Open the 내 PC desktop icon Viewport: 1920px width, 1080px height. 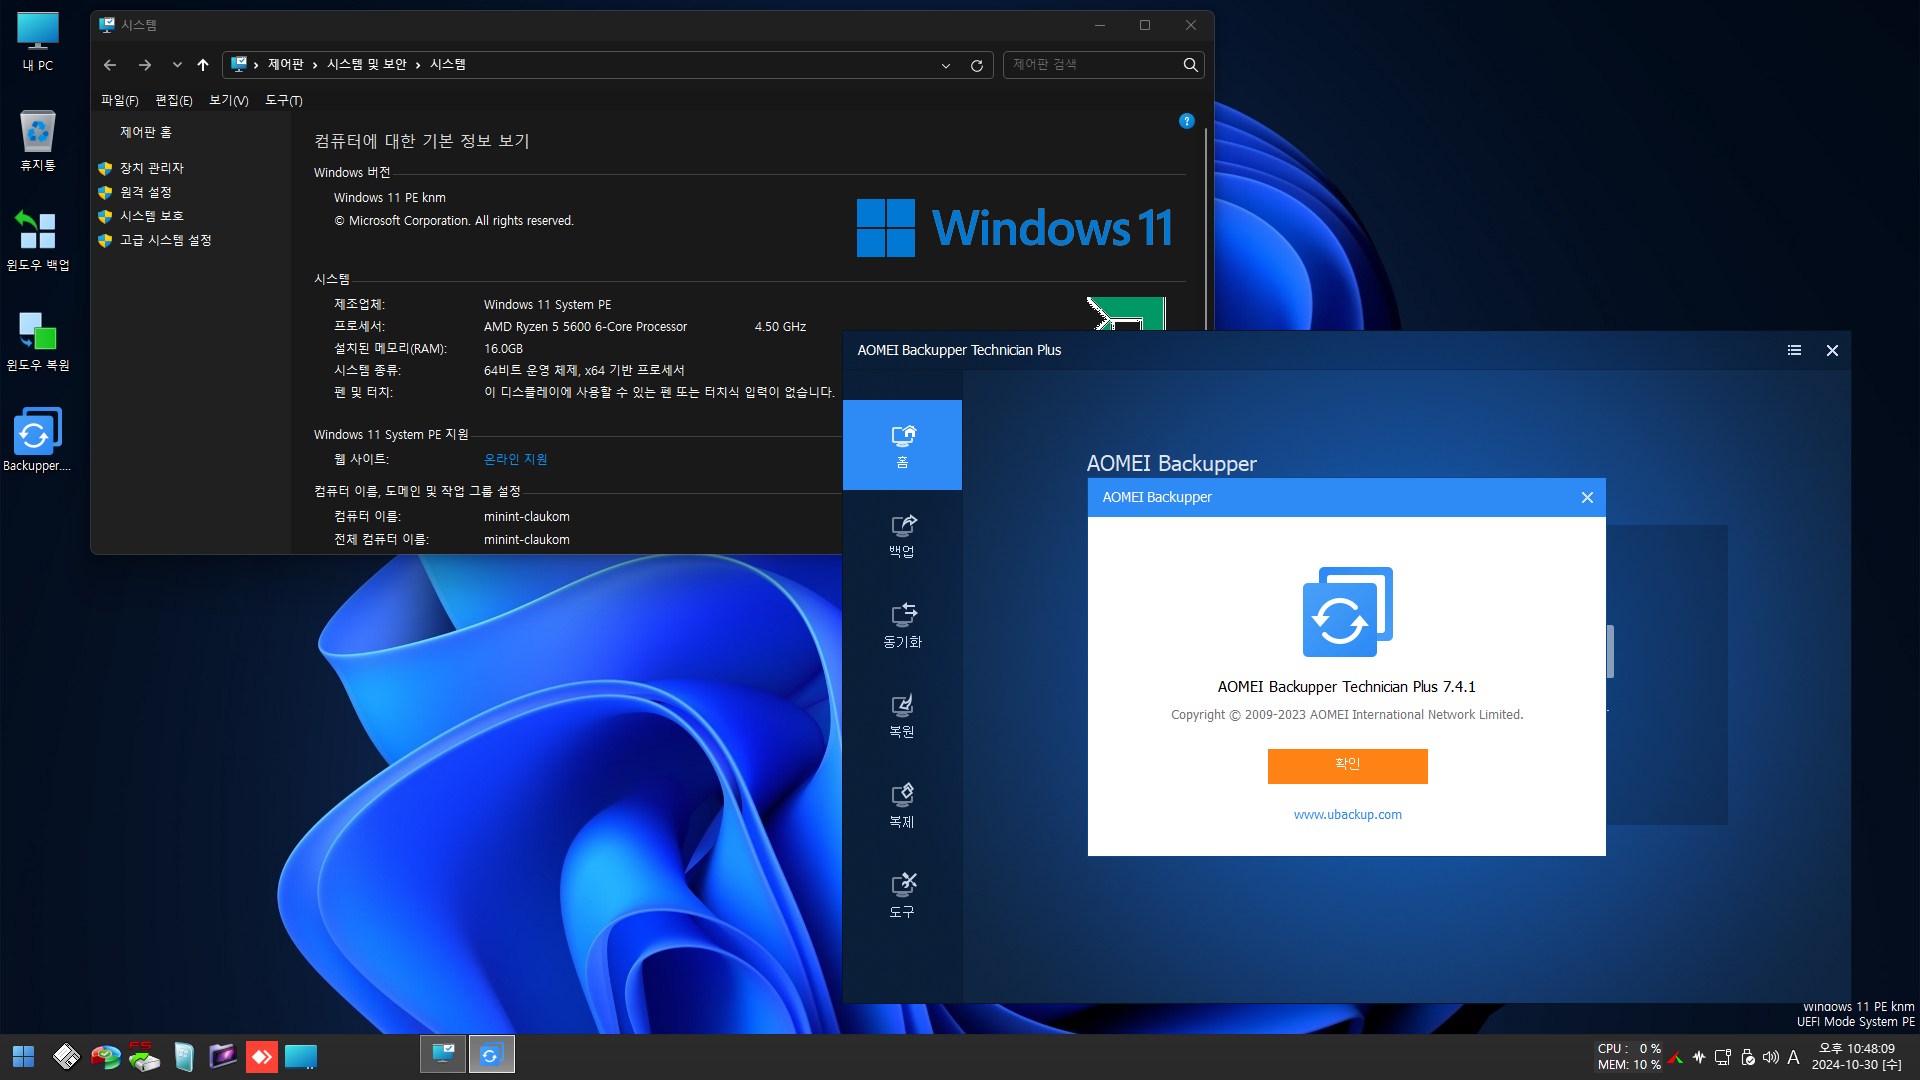(x=38, y=42)
